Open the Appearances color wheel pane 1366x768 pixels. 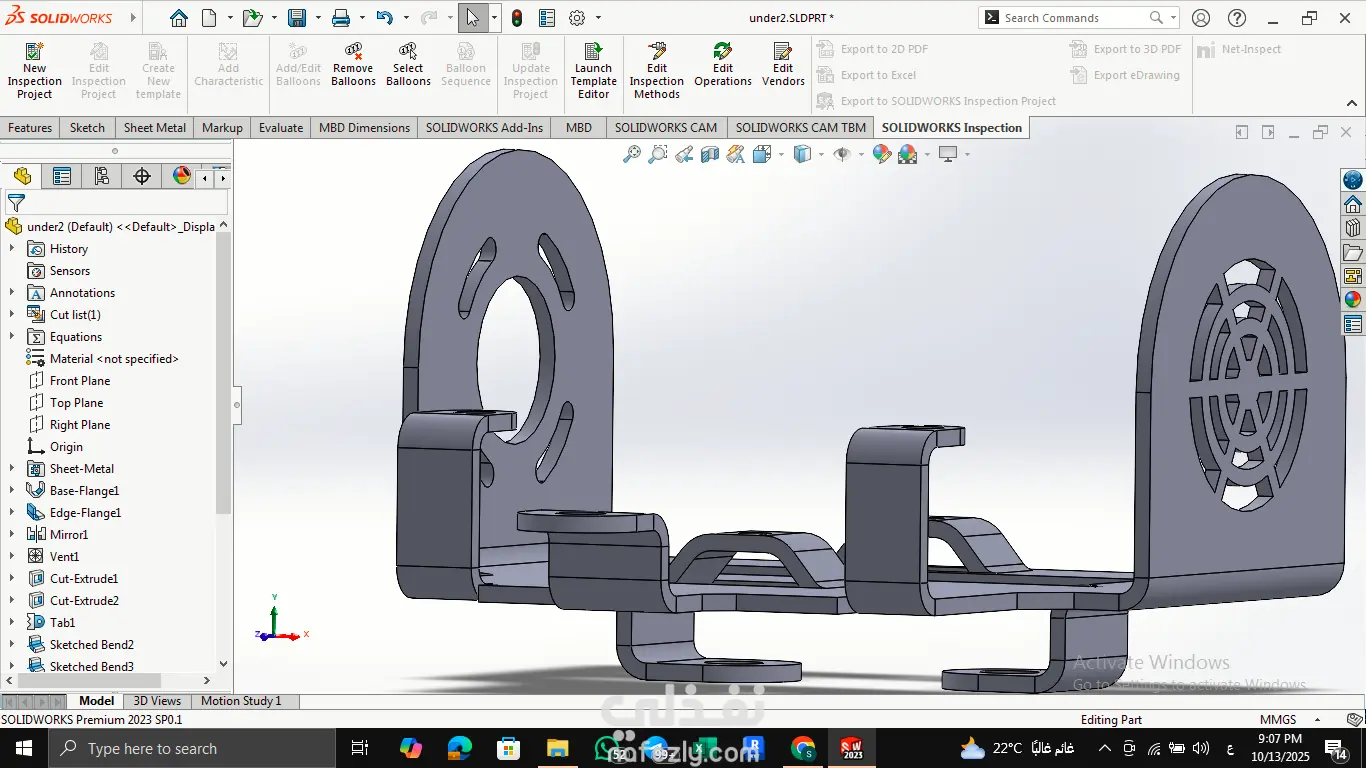[x=1352, y=299]
